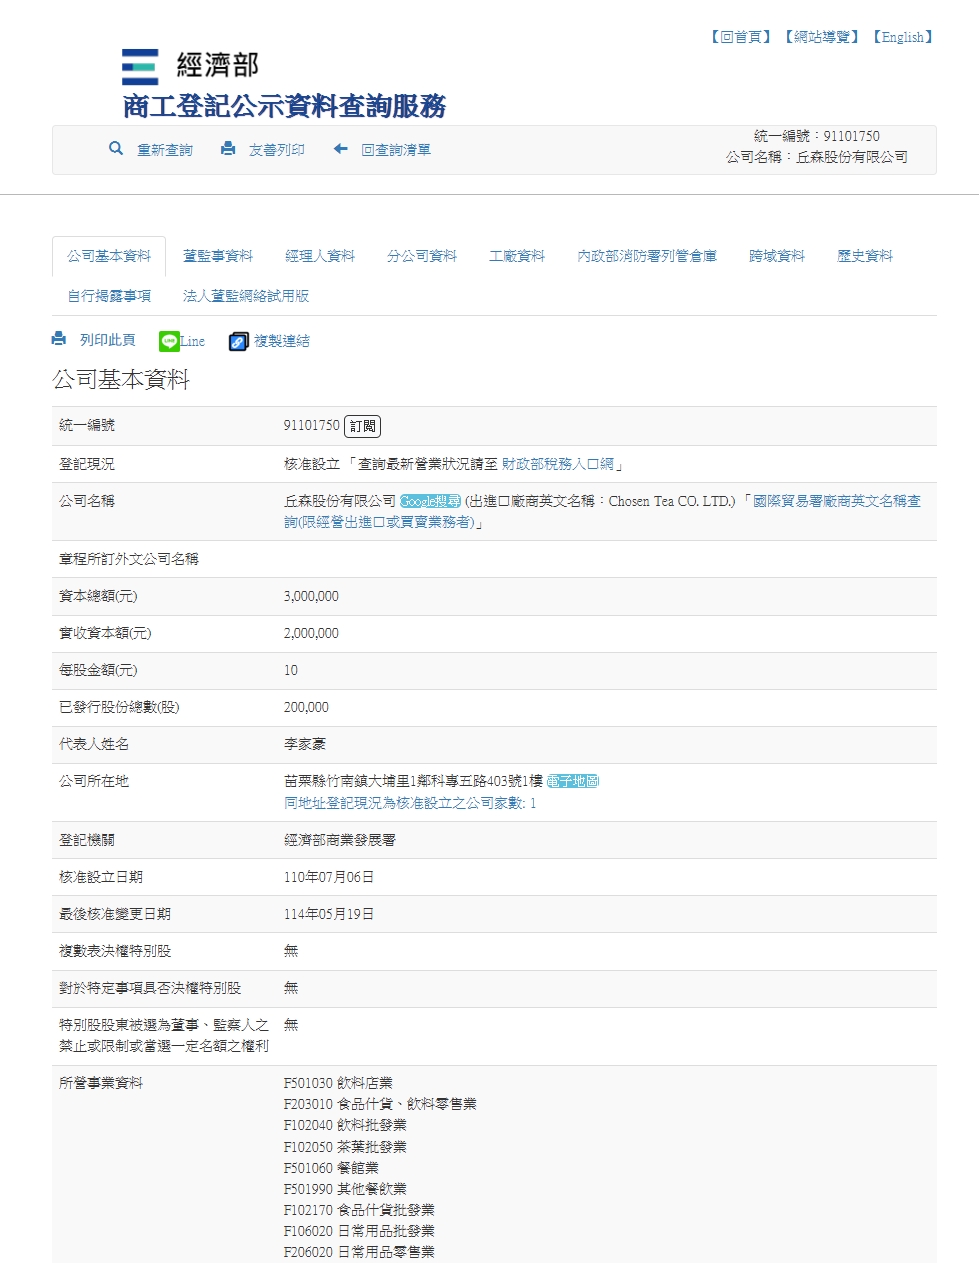Click the Google搜尋 badge beside company name

coord(430,502)
